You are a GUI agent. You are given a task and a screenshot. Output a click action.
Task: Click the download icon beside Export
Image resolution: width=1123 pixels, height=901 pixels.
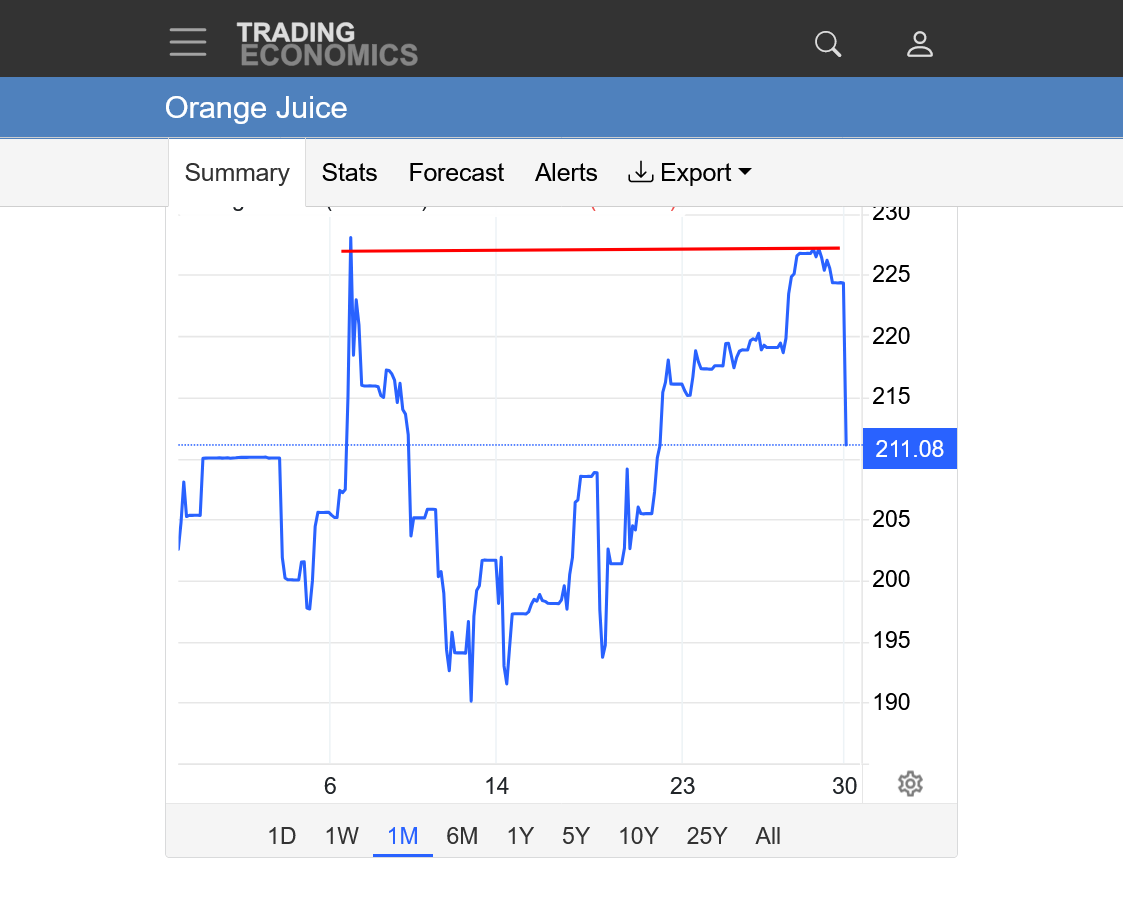[640, 173]
